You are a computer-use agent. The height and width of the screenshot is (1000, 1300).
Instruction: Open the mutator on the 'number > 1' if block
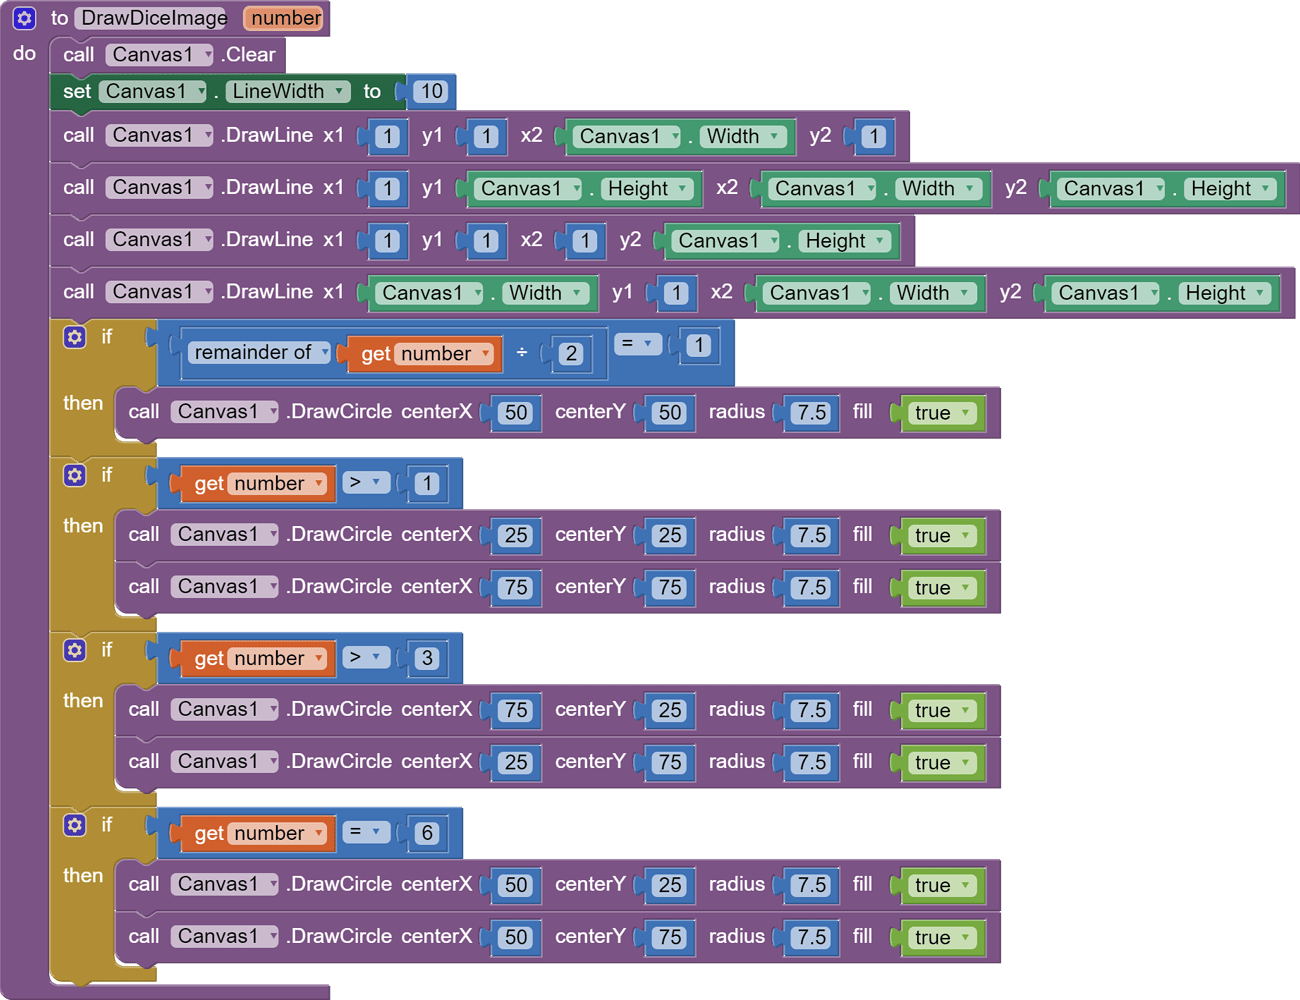pos(74,475)
